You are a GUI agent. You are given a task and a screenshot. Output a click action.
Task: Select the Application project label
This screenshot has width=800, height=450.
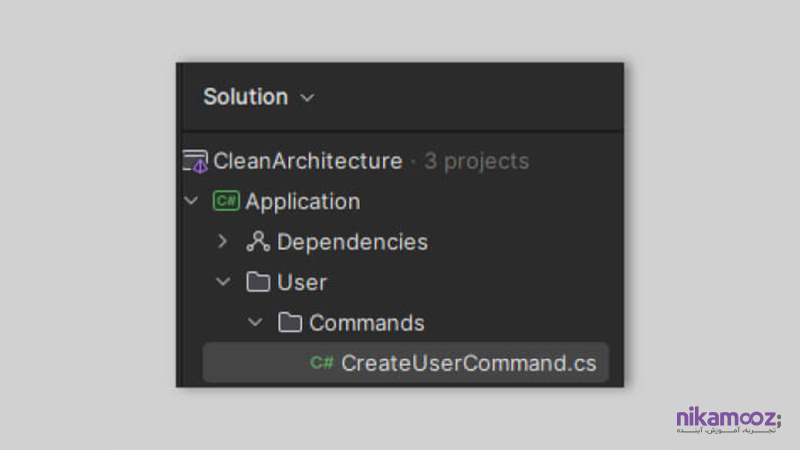(303, 202)
